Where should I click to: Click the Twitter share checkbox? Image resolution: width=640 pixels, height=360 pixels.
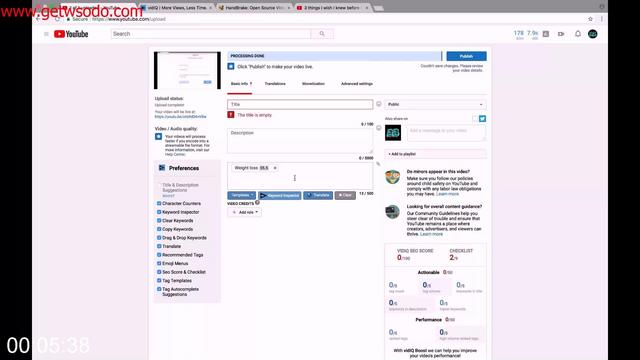475,119
